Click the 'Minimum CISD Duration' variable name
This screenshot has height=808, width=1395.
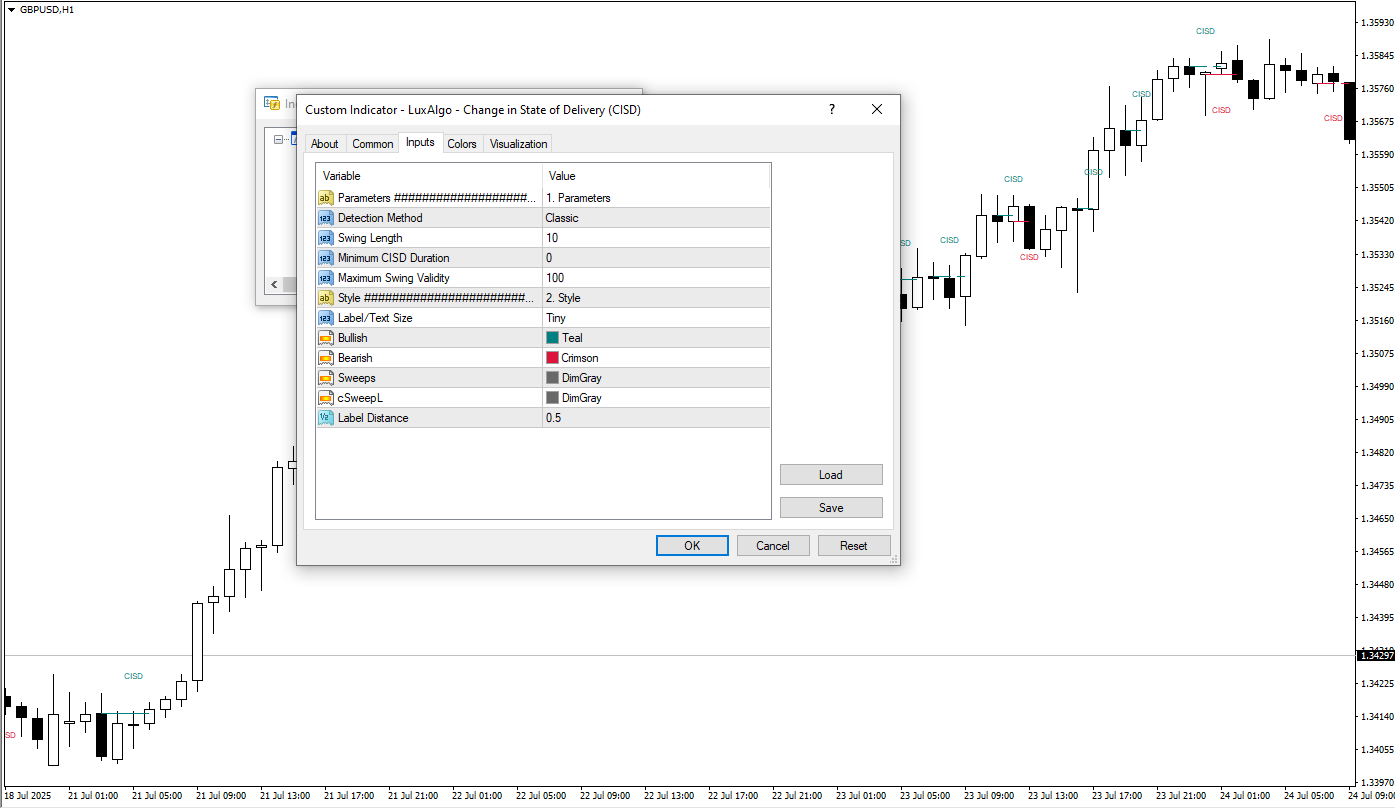(x=394, y=258)
